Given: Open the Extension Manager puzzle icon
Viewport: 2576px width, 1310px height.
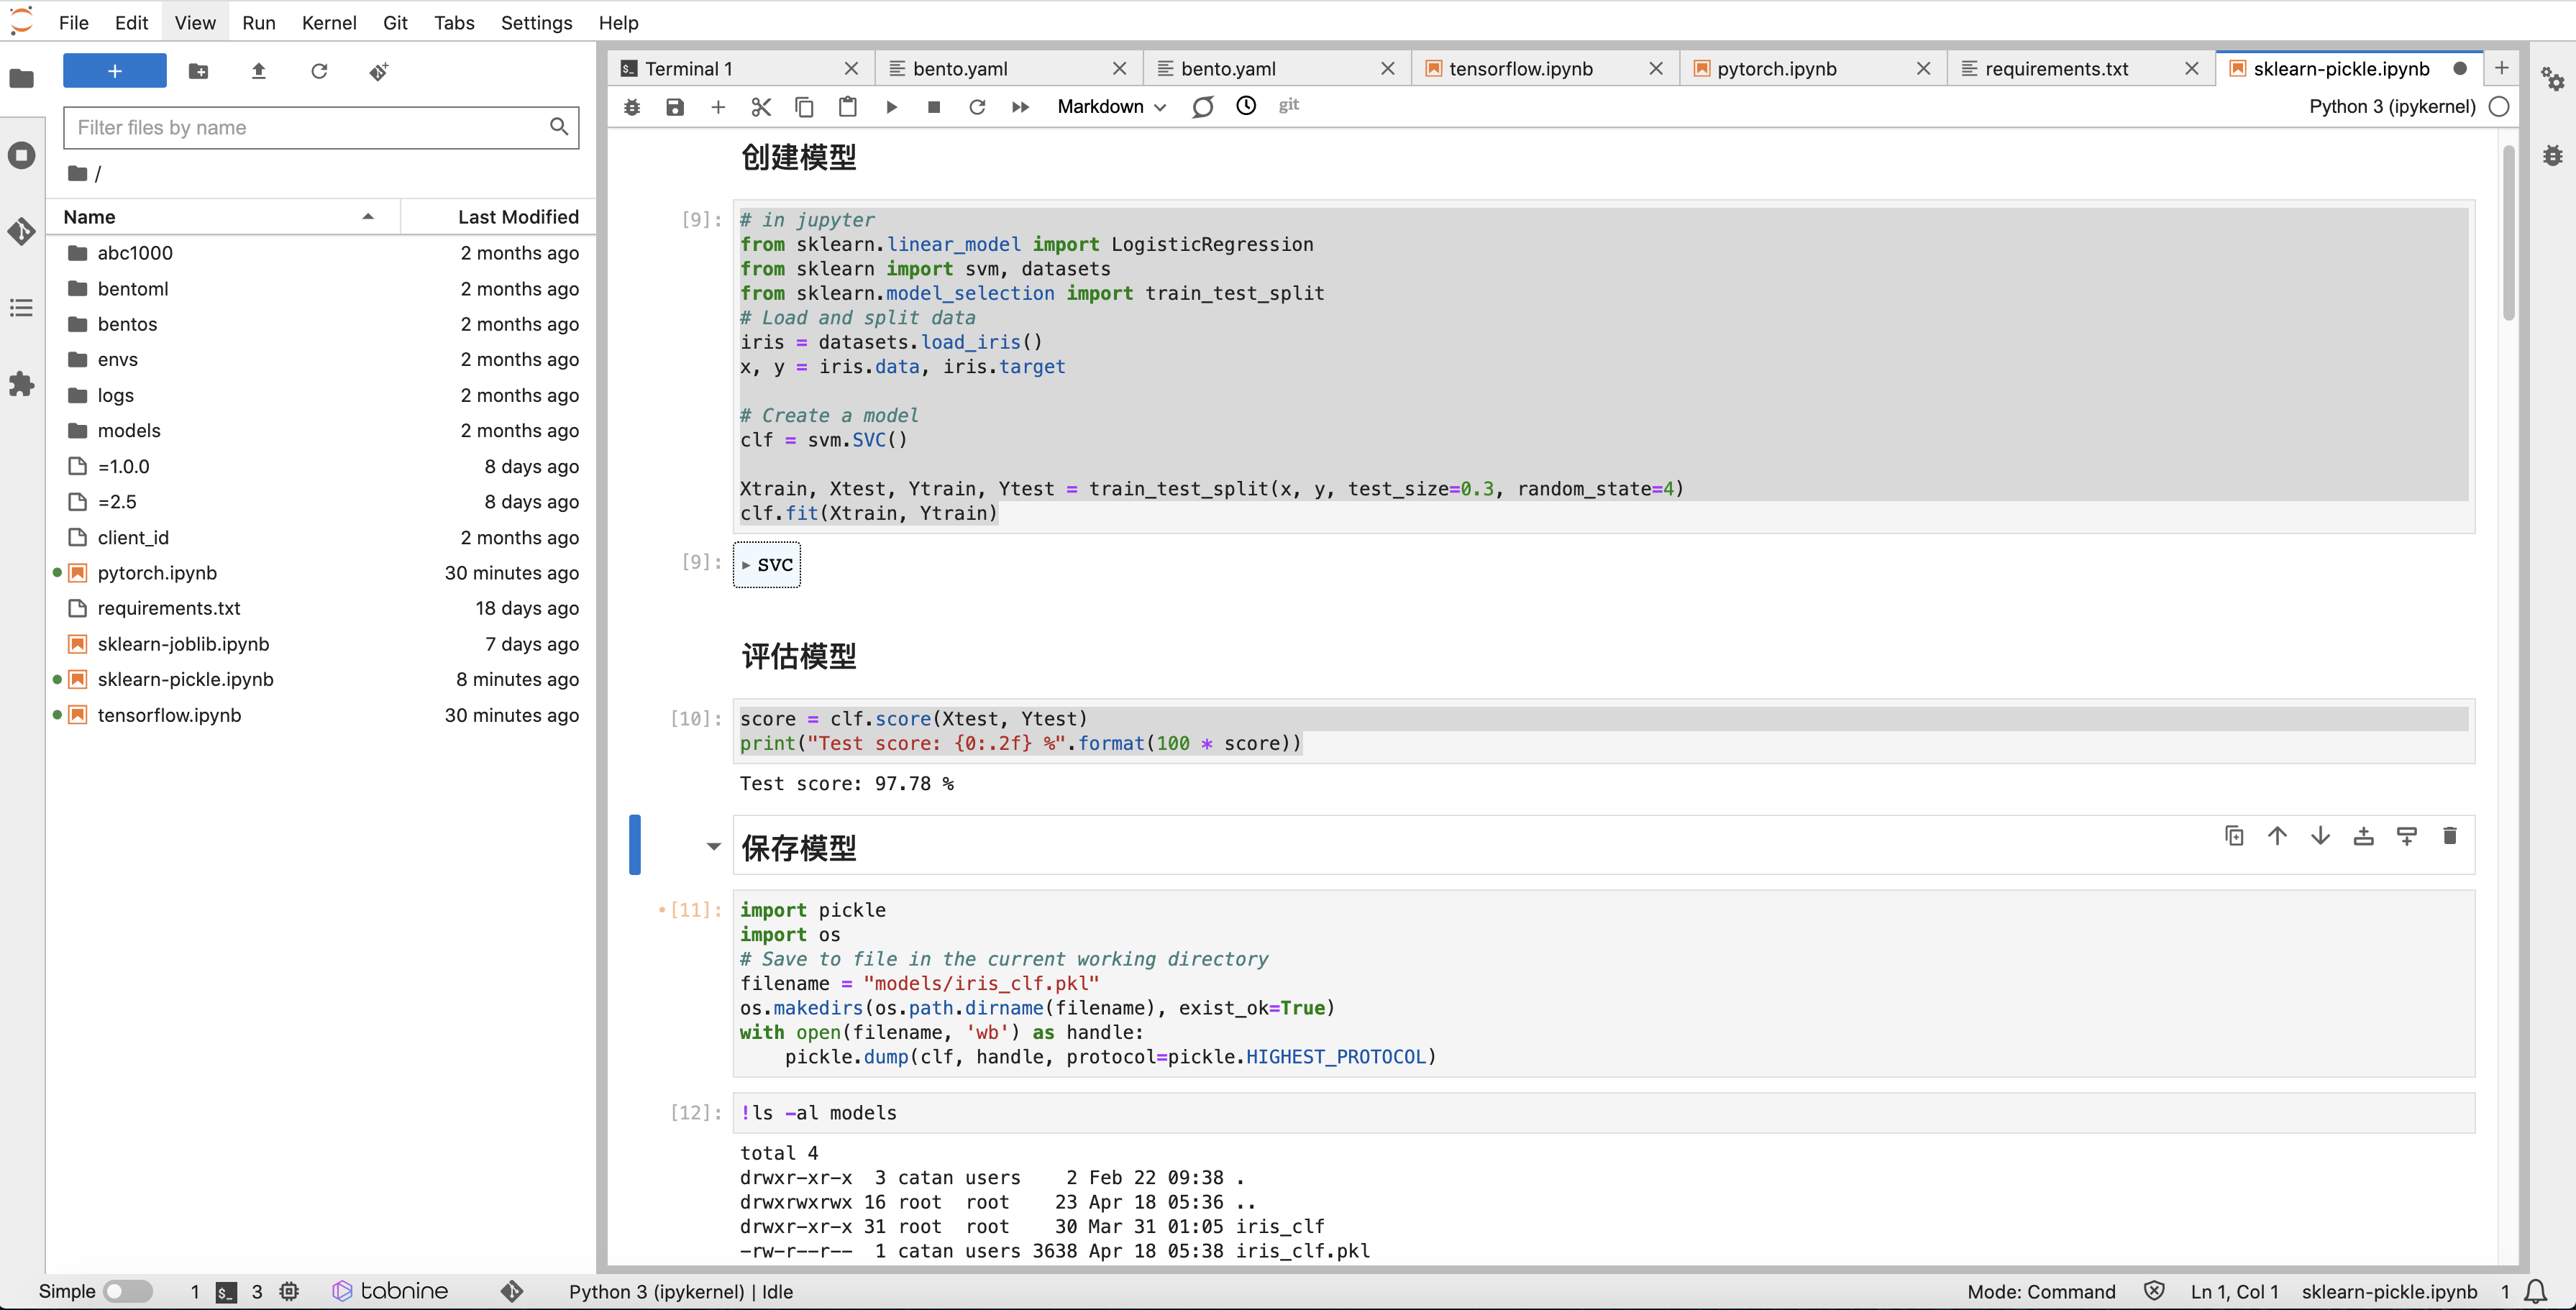Looking at the screenshot, I should [x=22, y=384].
